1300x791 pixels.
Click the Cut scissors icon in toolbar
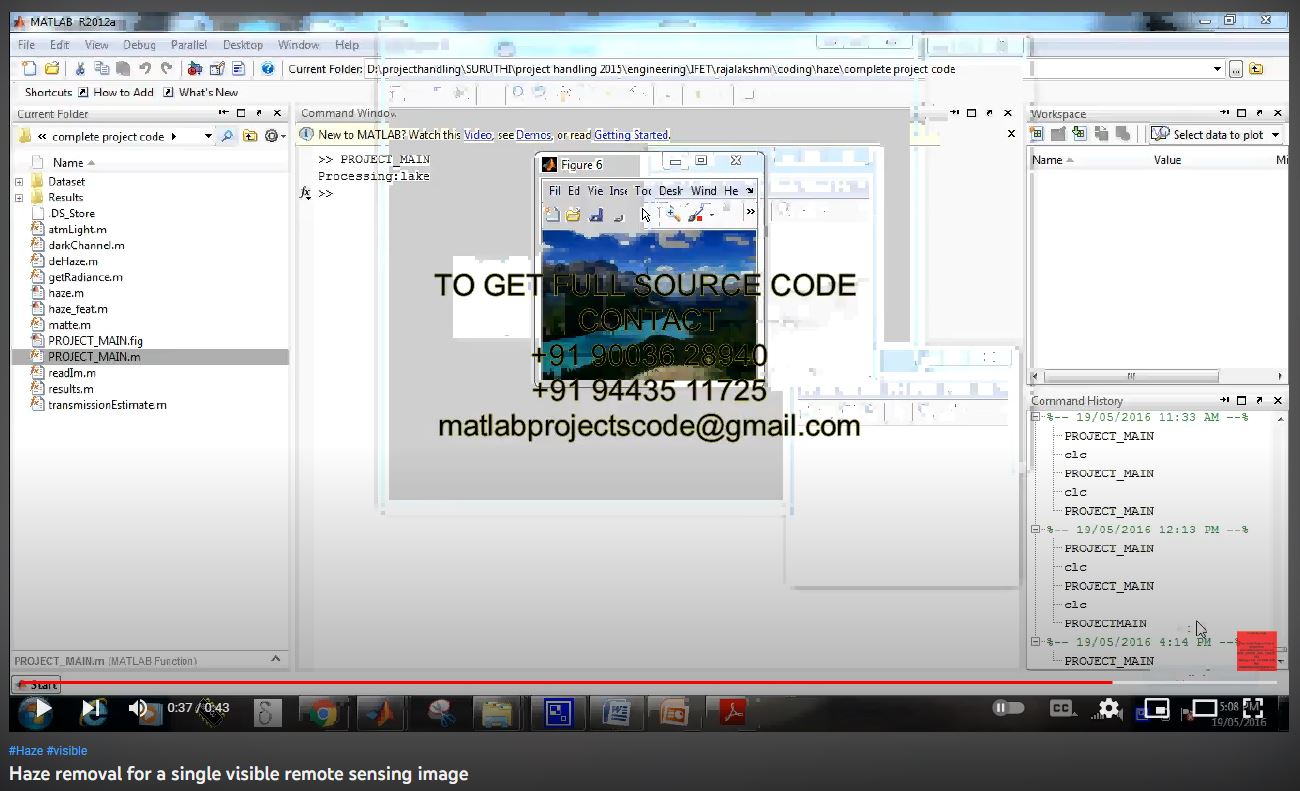(x=80, y=69)
